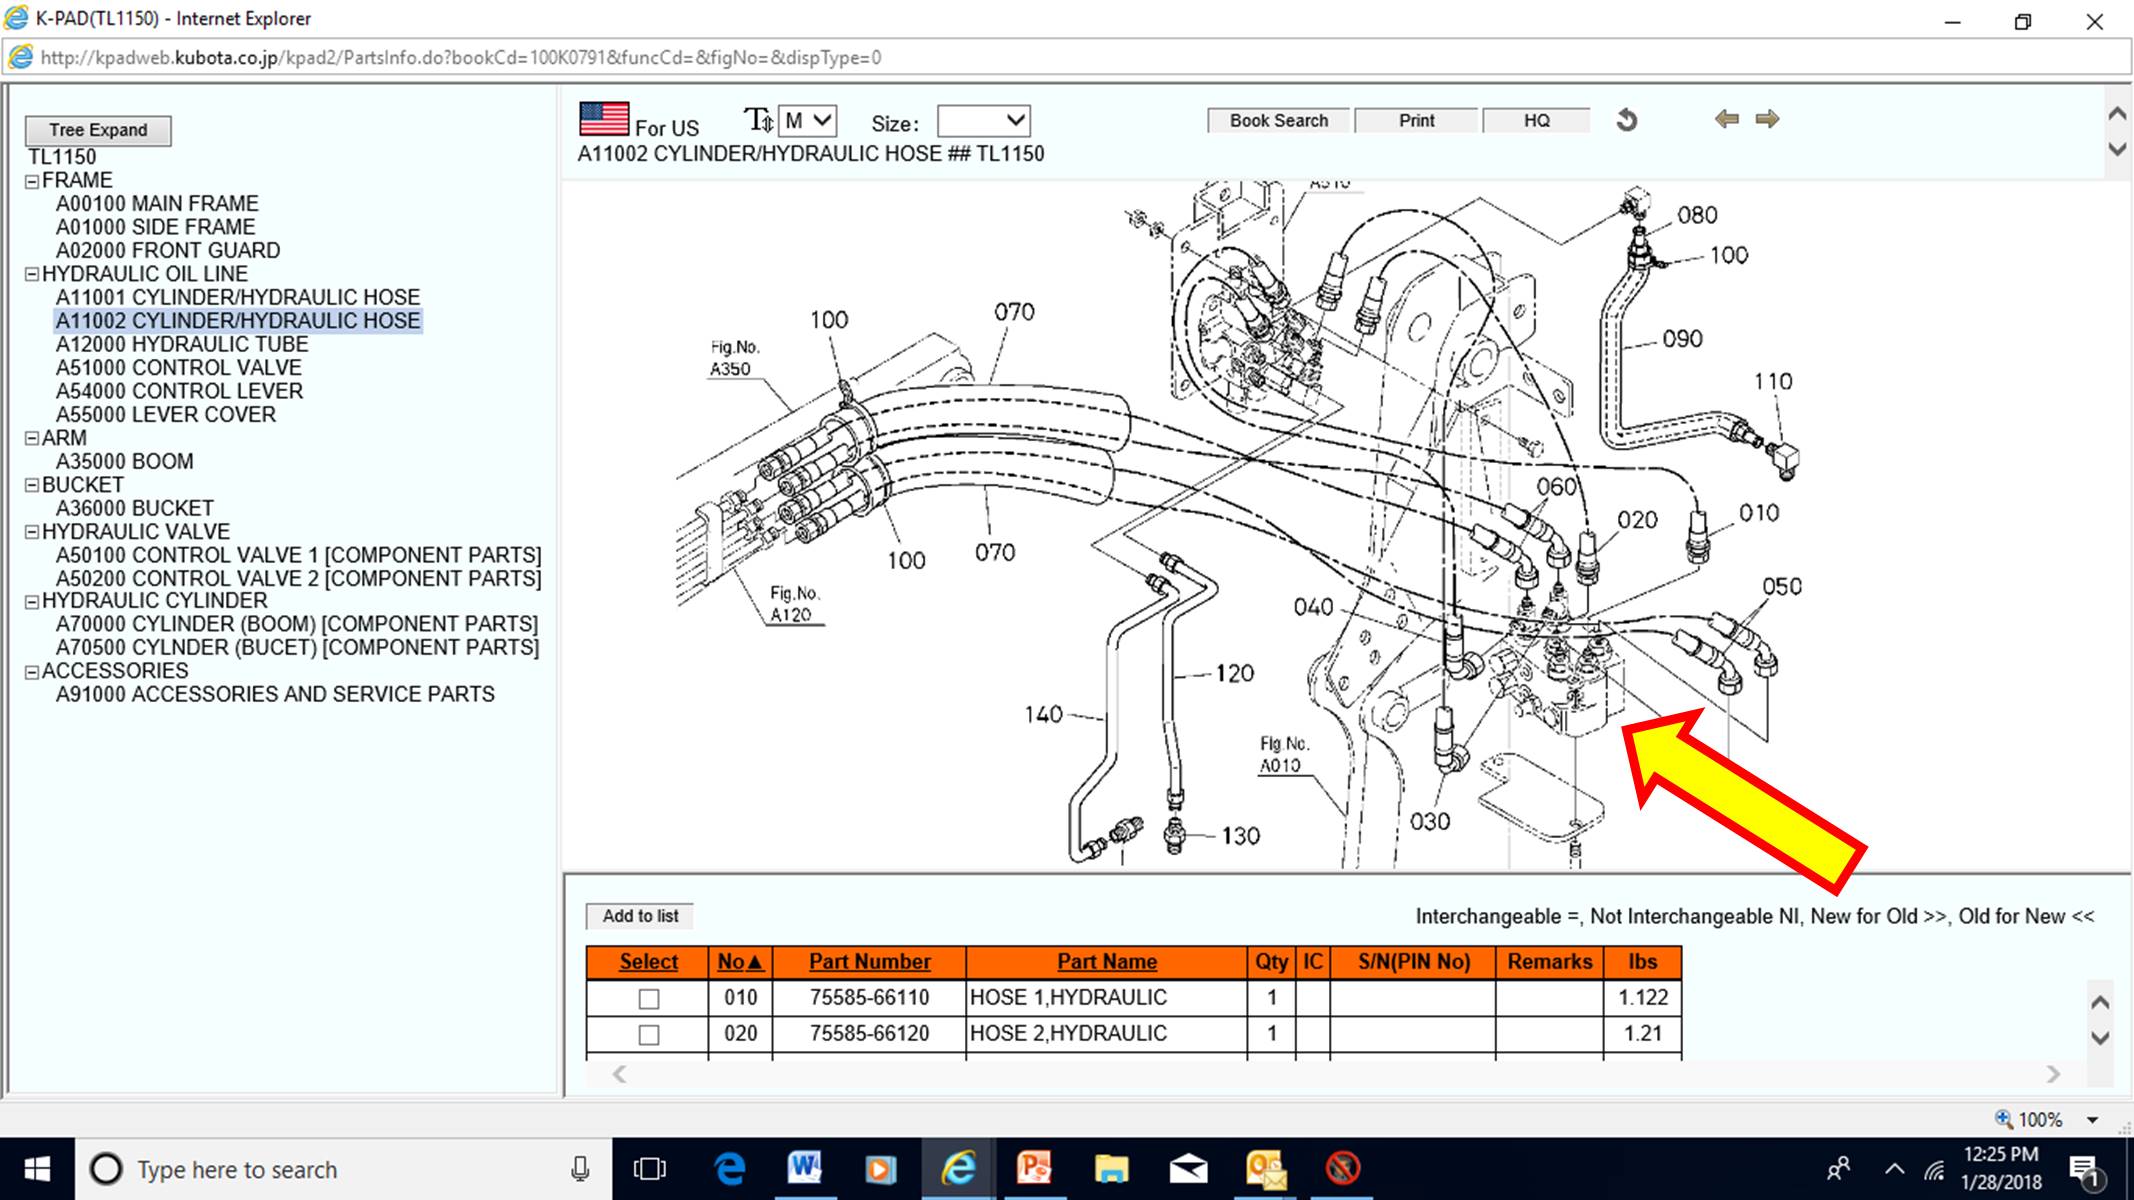The height and width of the screenshot is (1200, 2134).
Task: Click the Print button
Action: (1417, 121)
